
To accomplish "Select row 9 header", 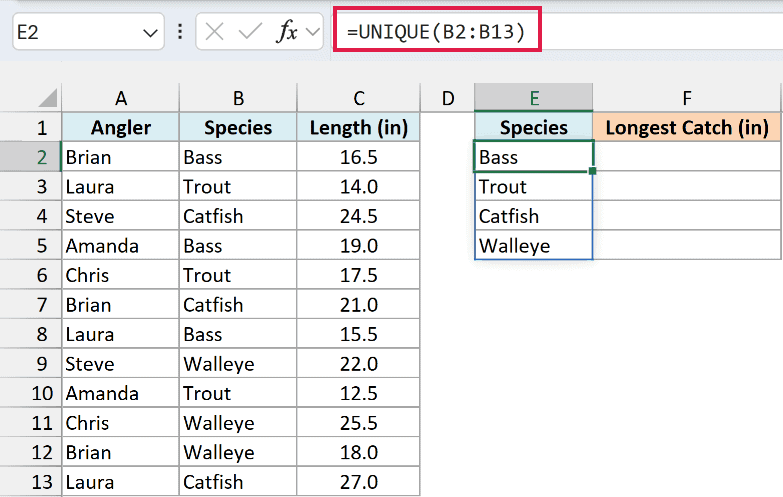I will 30,364.
